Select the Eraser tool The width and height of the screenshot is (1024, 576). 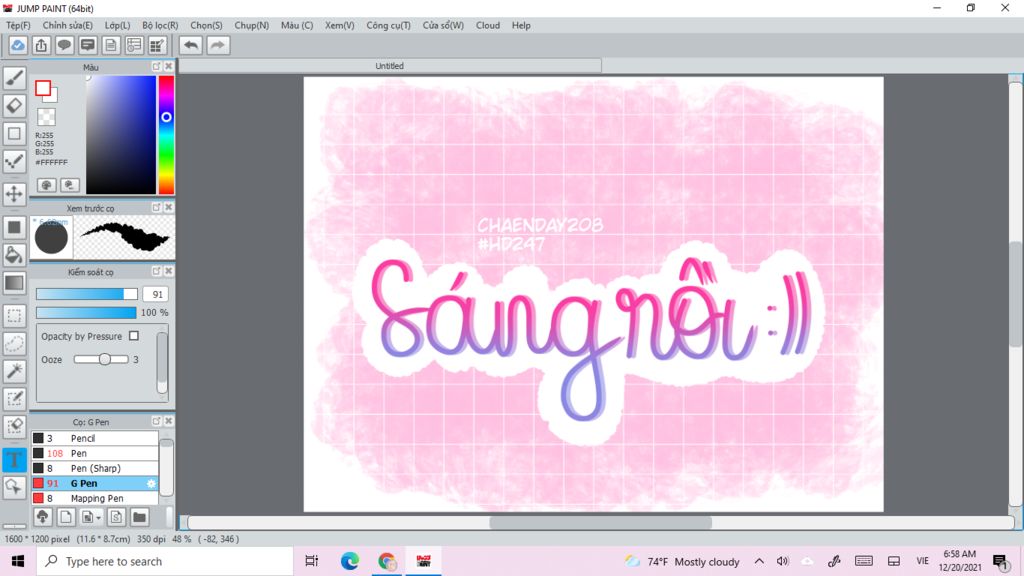pyautogui.click(x=14, y=105)
